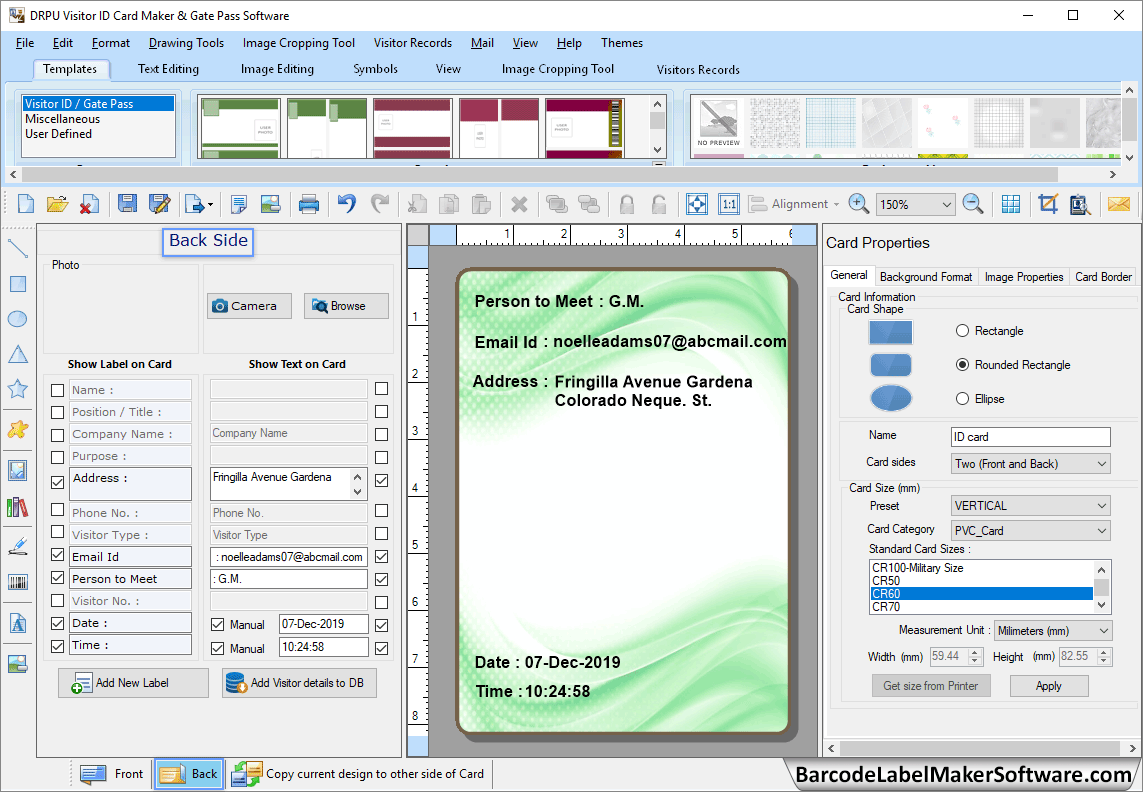The image size is (1143, 792).
Task: Uncheck the Address label checkbox
Action: coord(58,482)
